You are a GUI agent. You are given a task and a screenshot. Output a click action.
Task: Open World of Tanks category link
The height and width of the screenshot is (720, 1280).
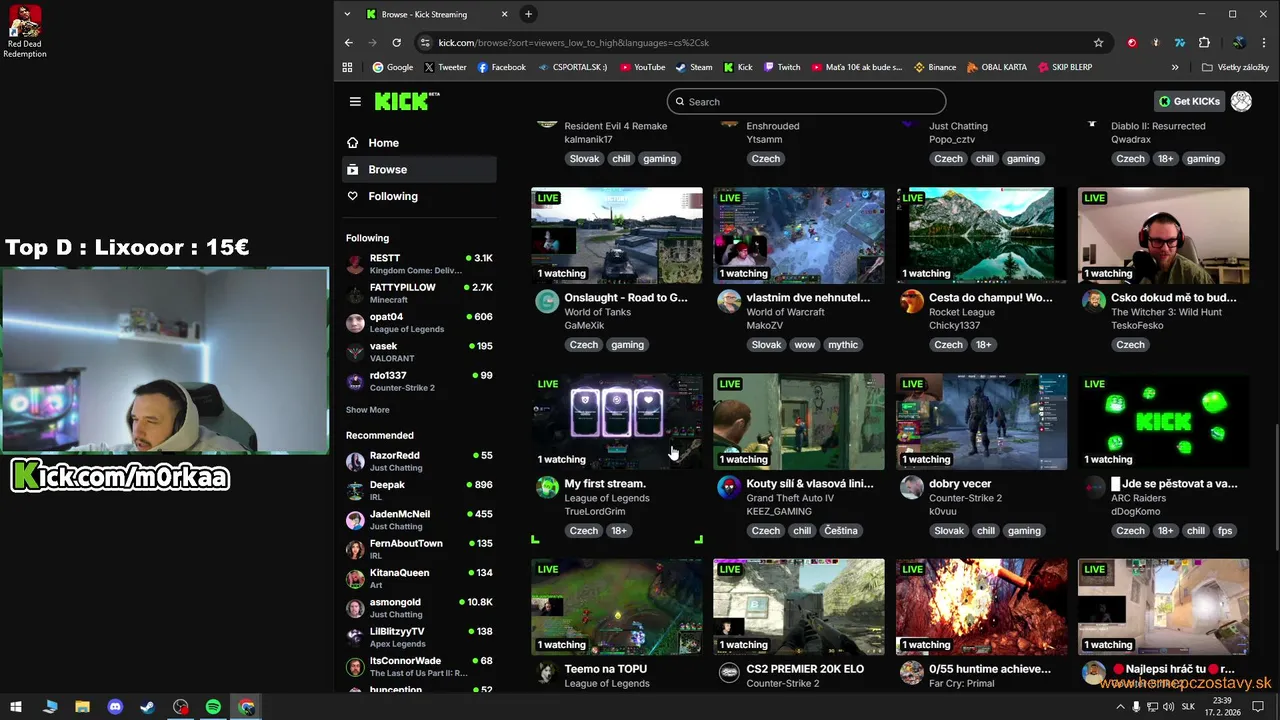click(x=598, y=312)
